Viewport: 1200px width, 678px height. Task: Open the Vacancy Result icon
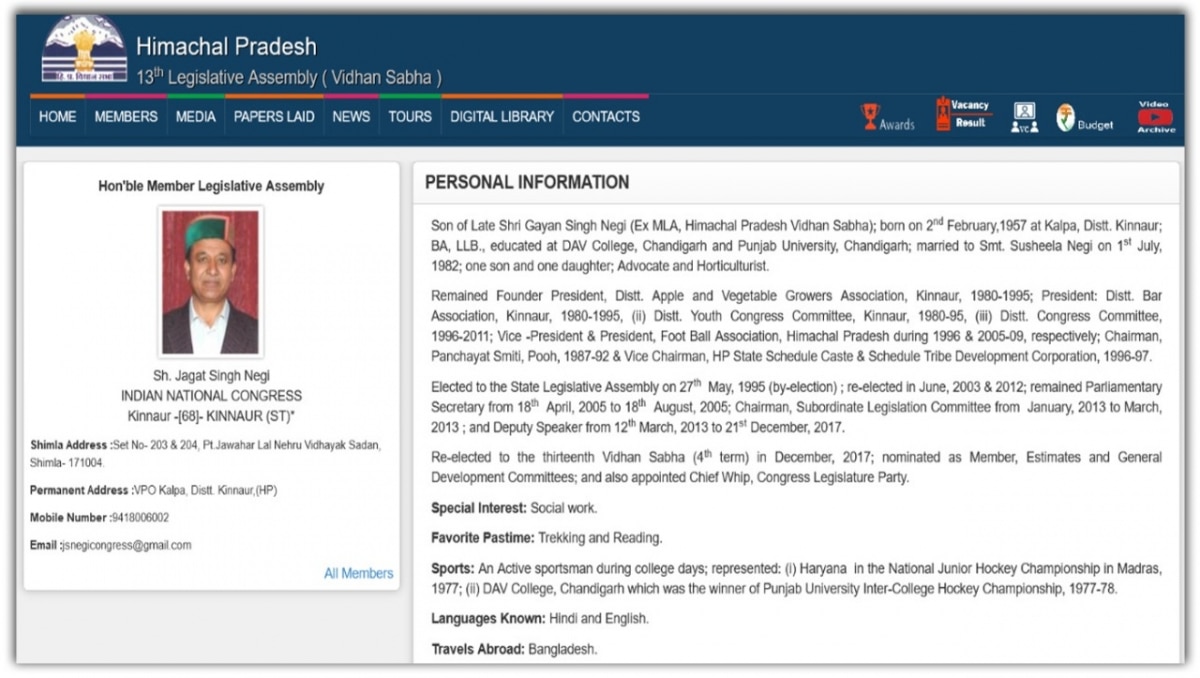point(943,114)
